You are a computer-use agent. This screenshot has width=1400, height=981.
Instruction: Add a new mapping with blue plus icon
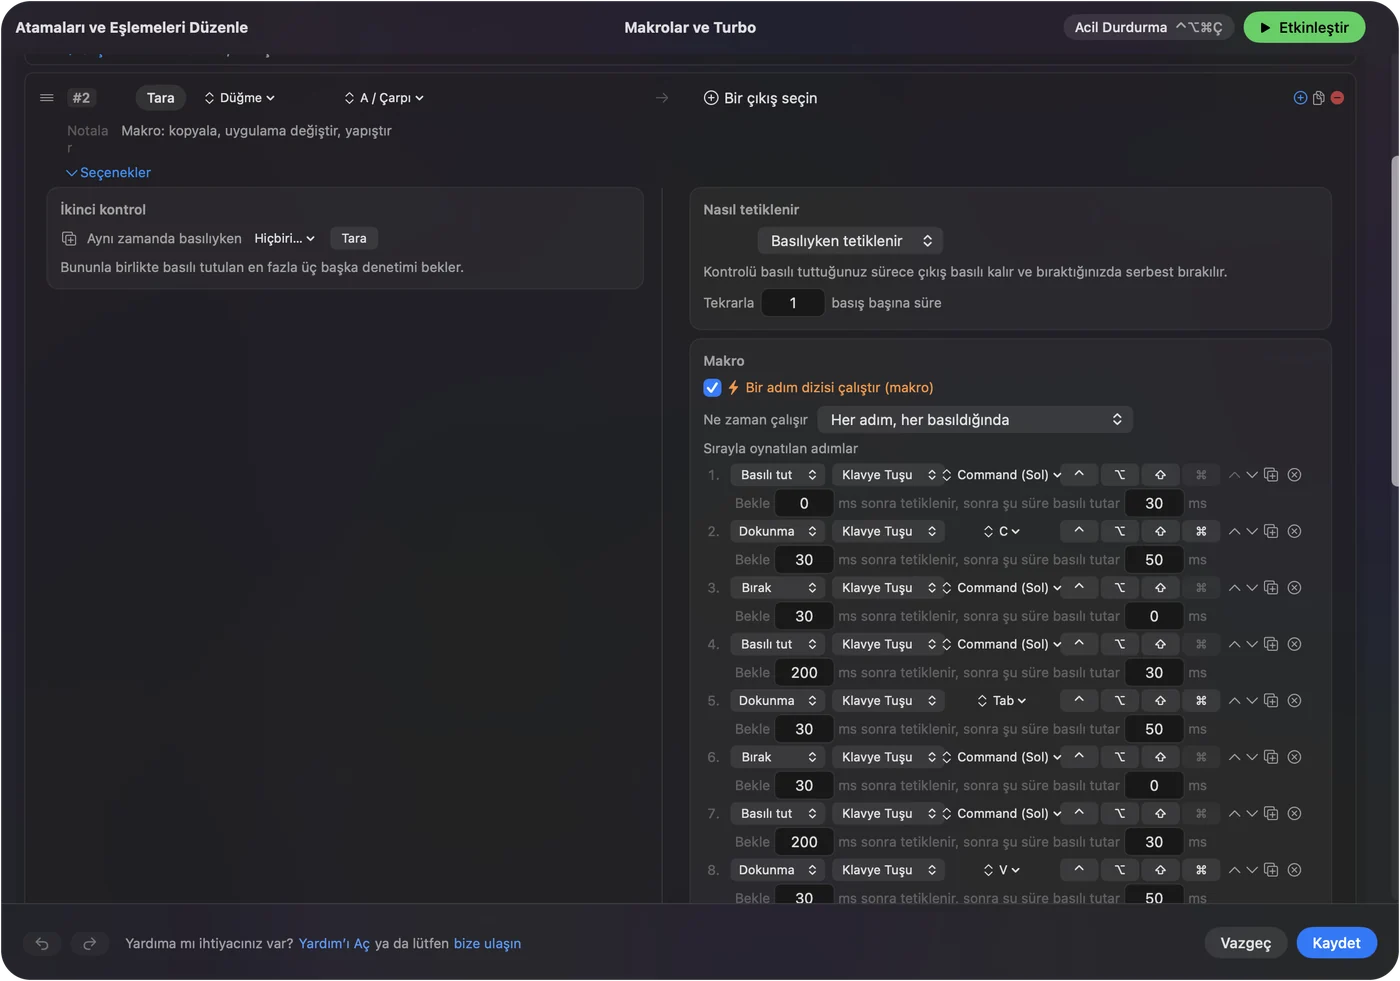[1300, 98]
